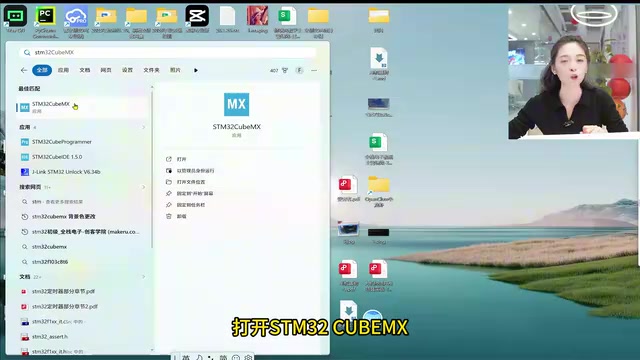Click the emoji face in IME toolbar
This screenshot has height=360, width=640.
(236, 358)
